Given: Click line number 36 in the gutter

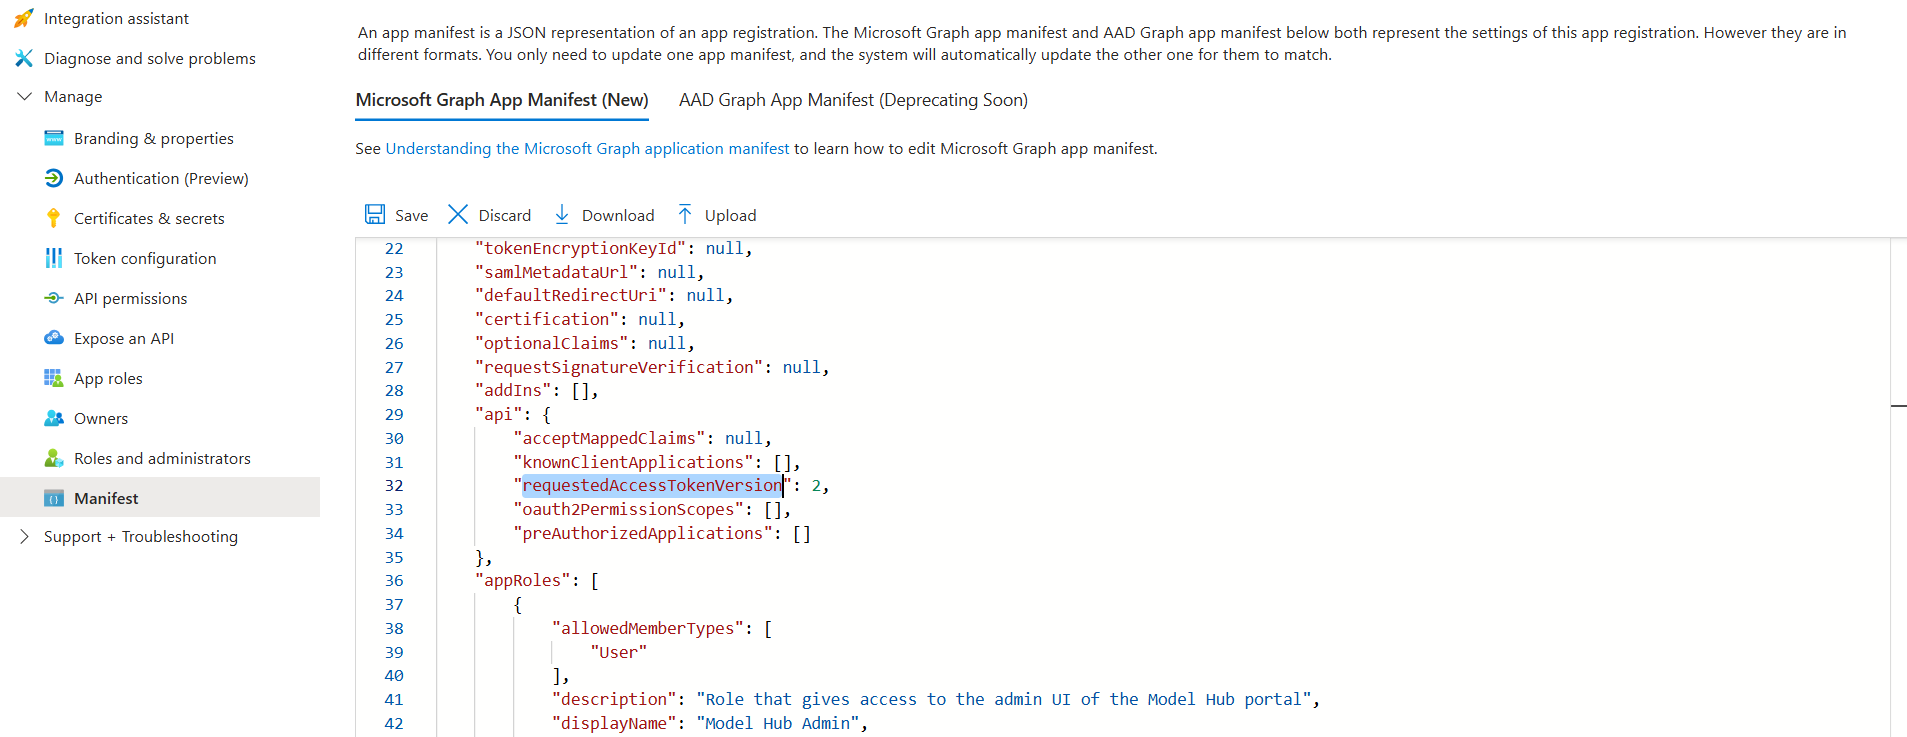Looking at the screenshot, I should click(x=394, y=581).
